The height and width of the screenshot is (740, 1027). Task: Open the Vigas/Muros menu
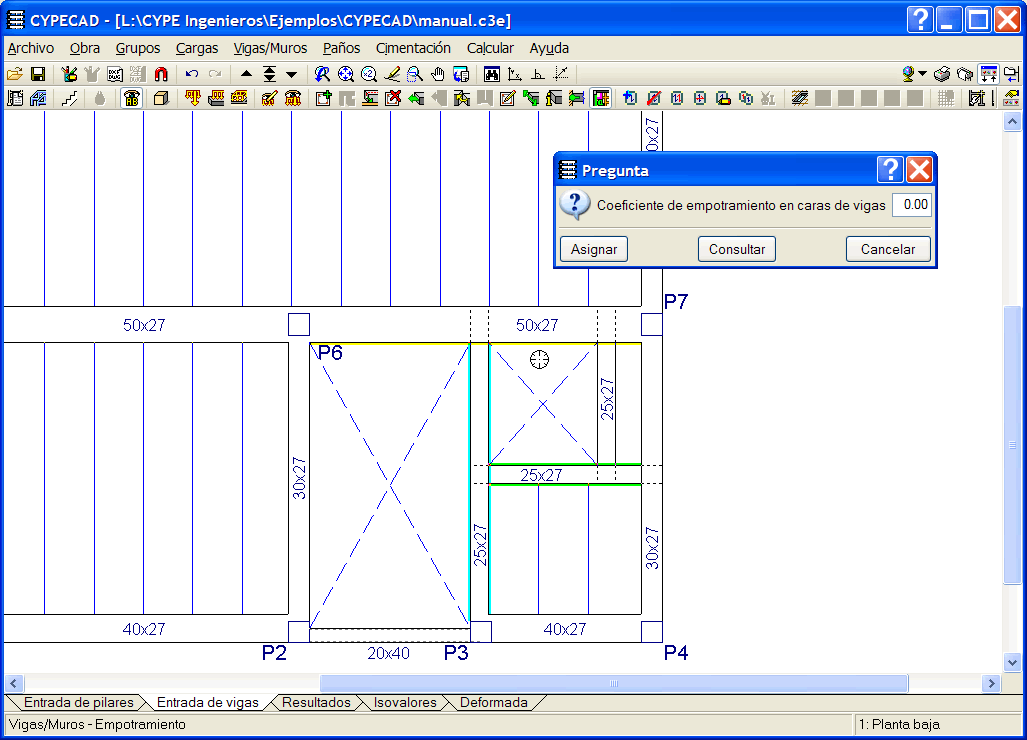coord(270,48)
